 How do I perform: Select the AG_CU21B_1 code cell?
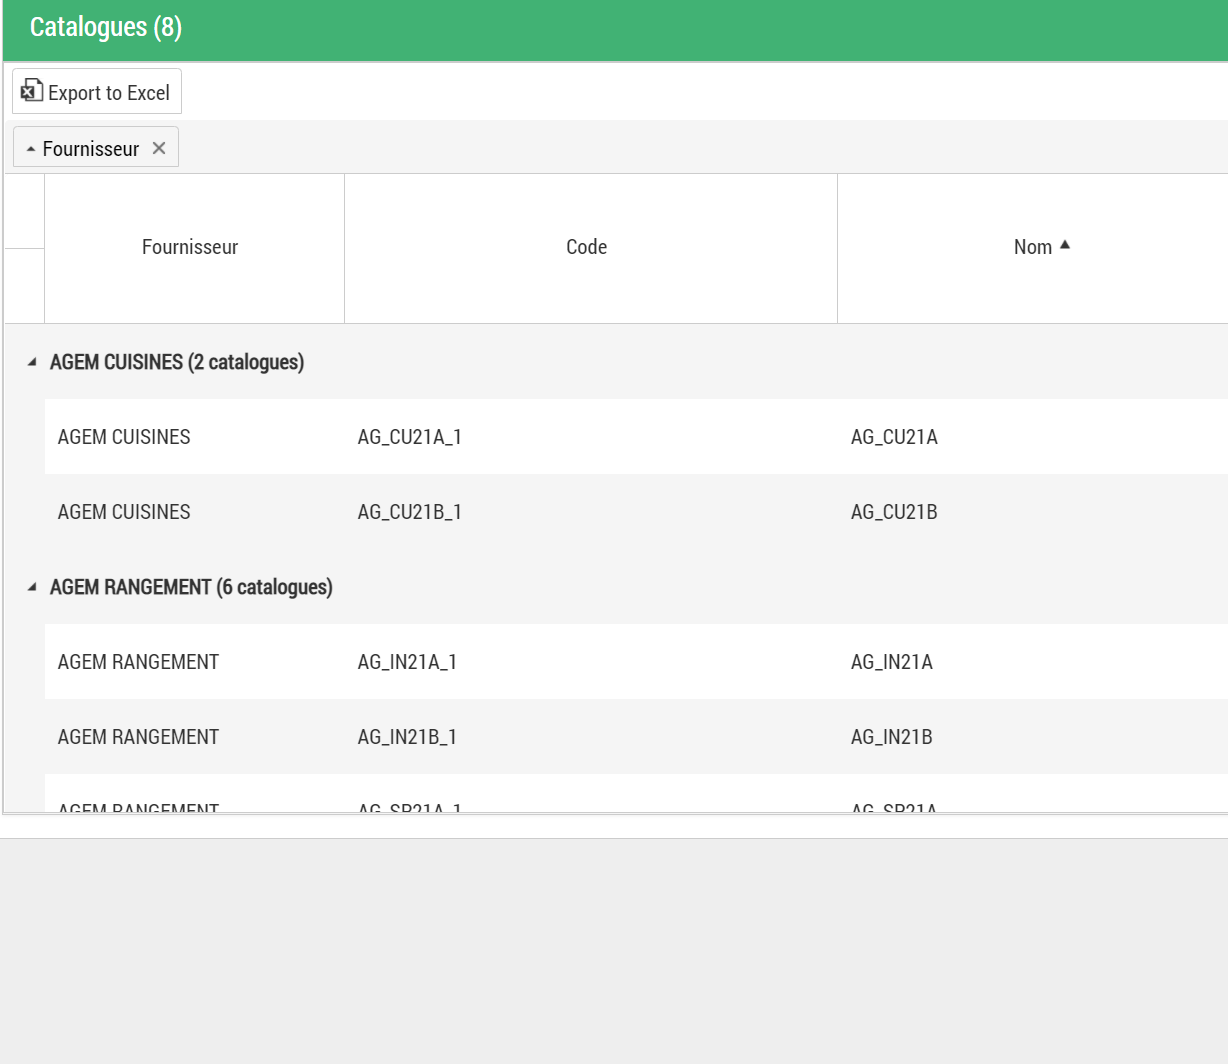pos(410,512)
